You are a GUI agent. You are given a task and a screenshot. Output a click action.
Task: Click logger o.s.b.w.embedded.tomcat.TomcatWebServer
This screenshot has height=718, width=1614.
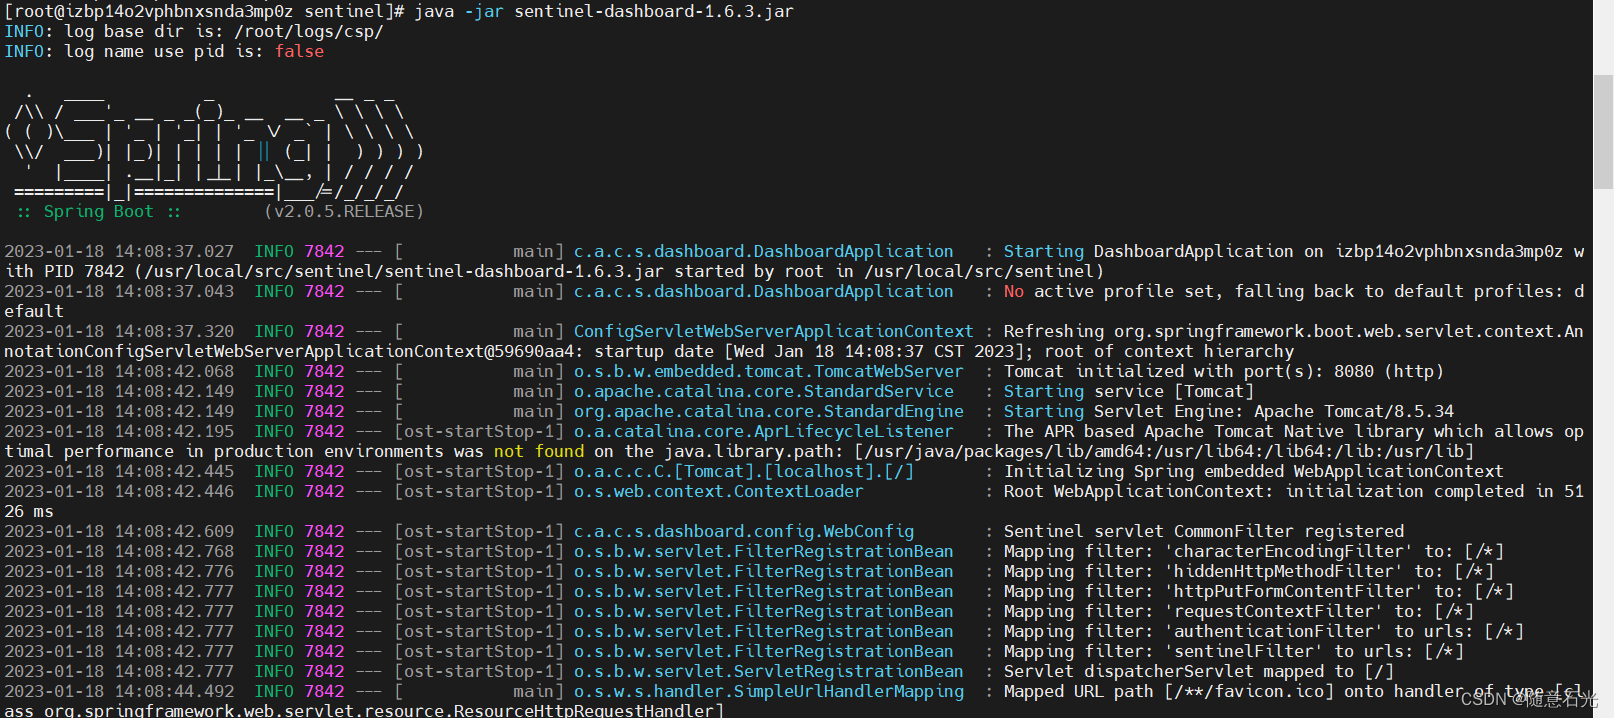coord(769,371)
